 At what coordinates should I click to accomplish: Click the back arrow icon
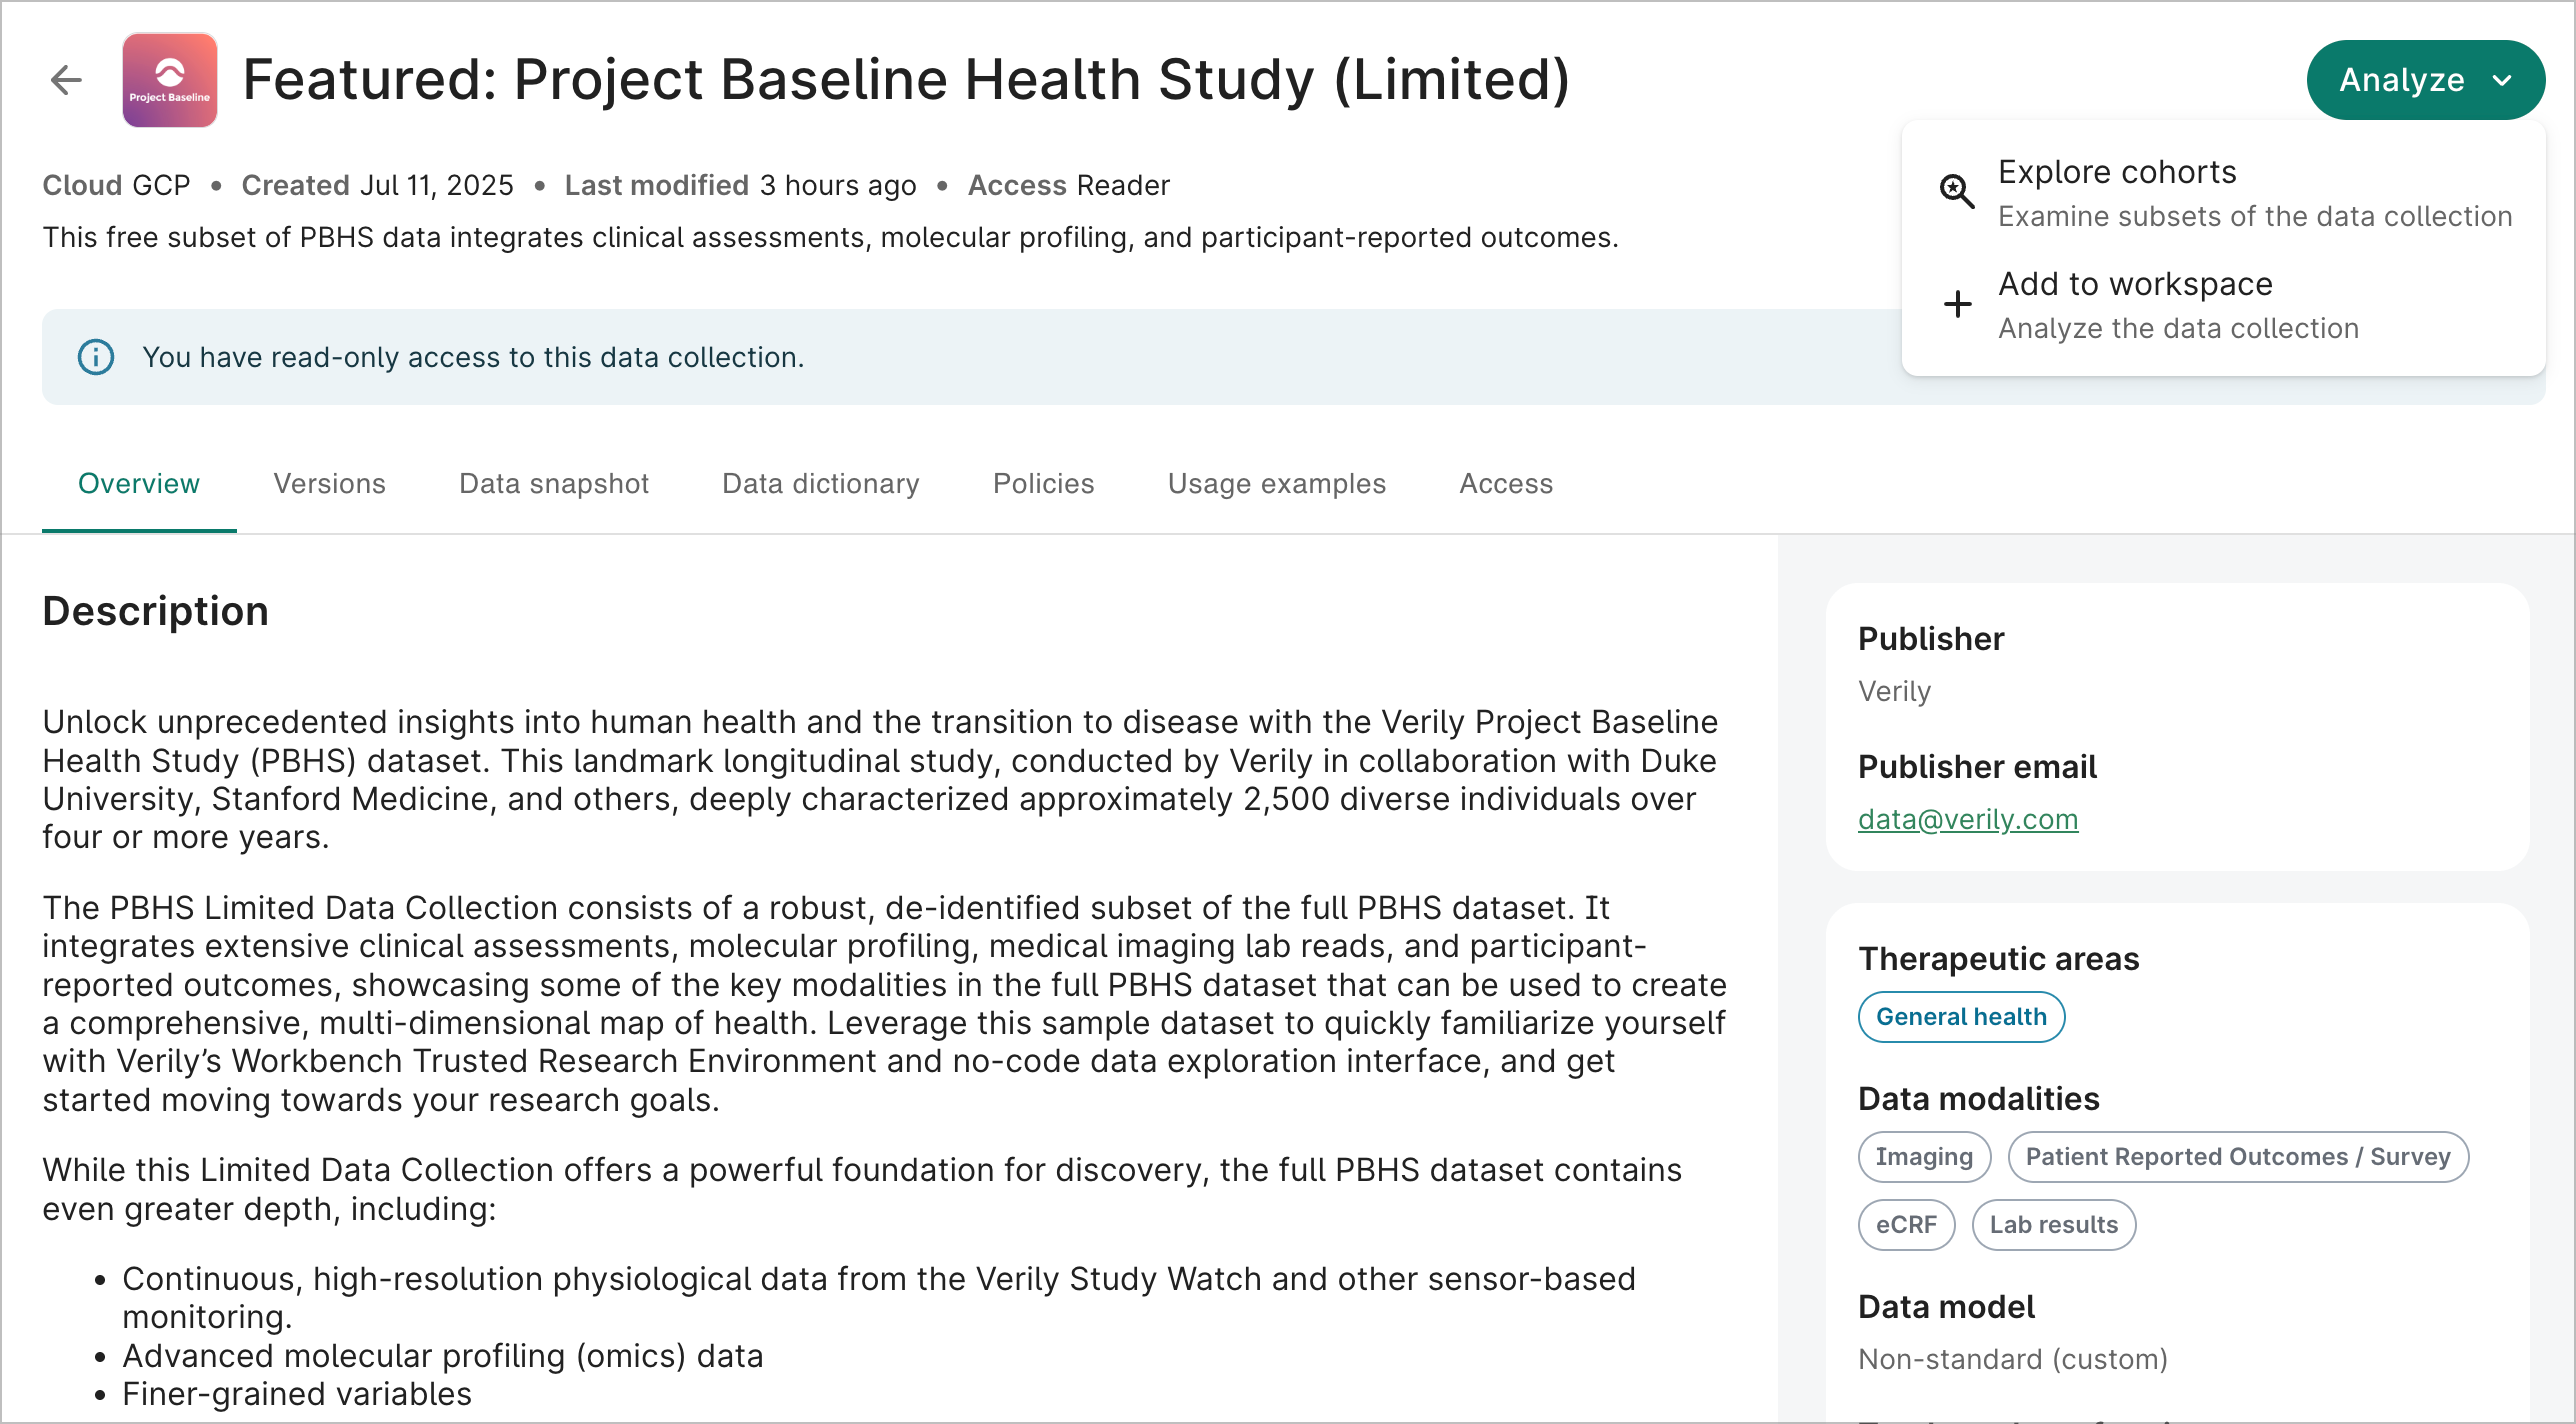tap(66, 80)
